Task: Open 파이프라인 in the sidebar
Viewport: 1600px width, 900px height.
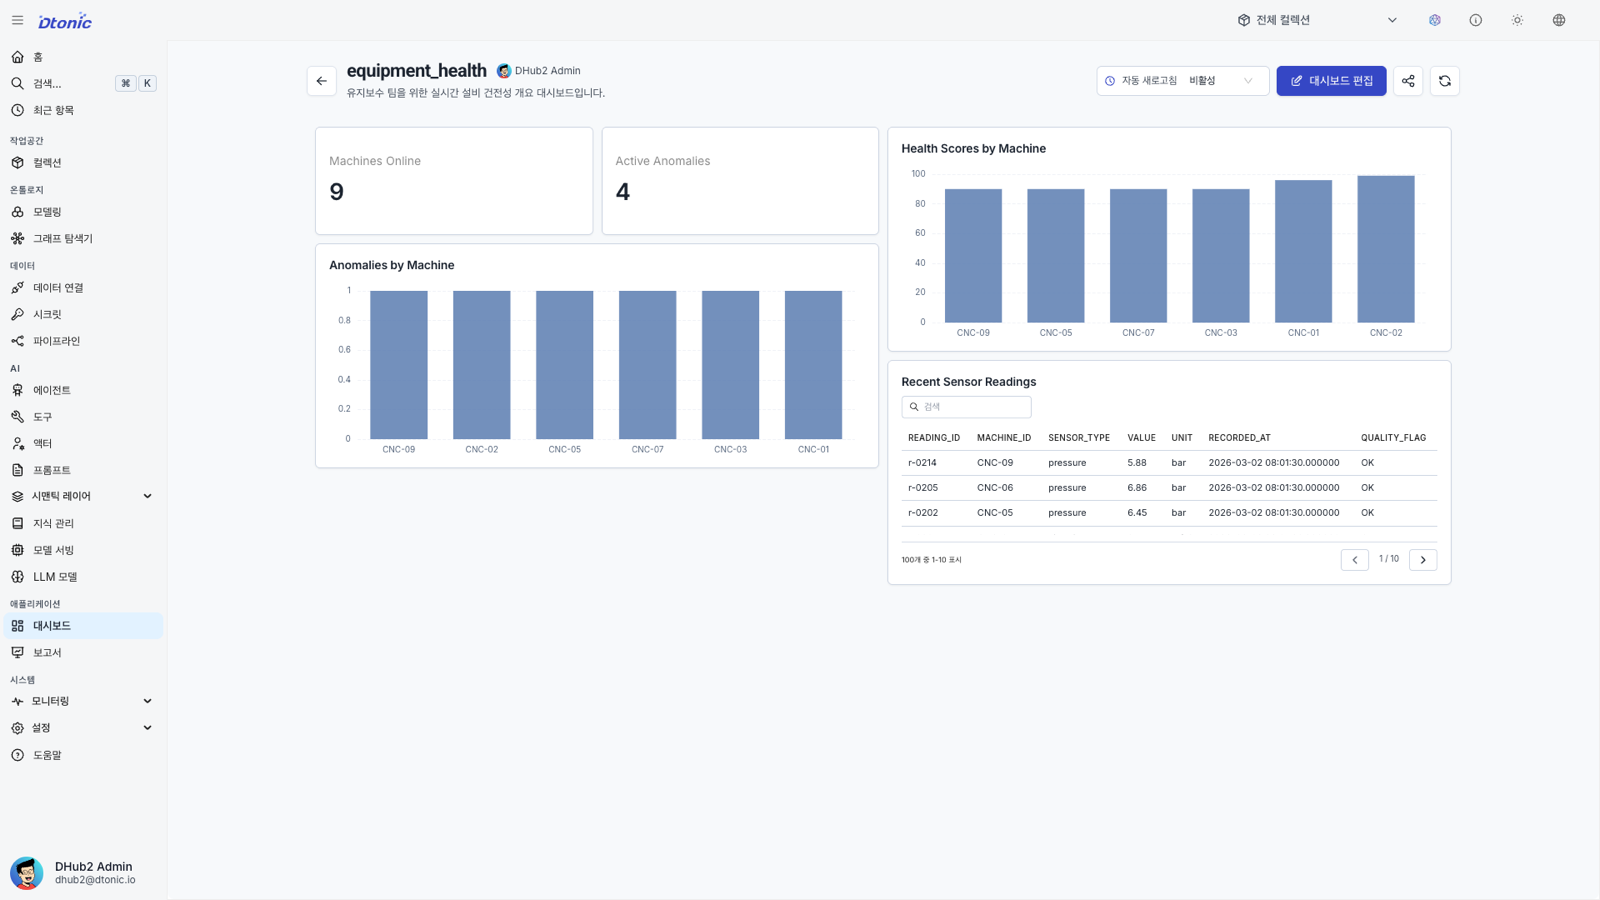Action: [83, 341]
